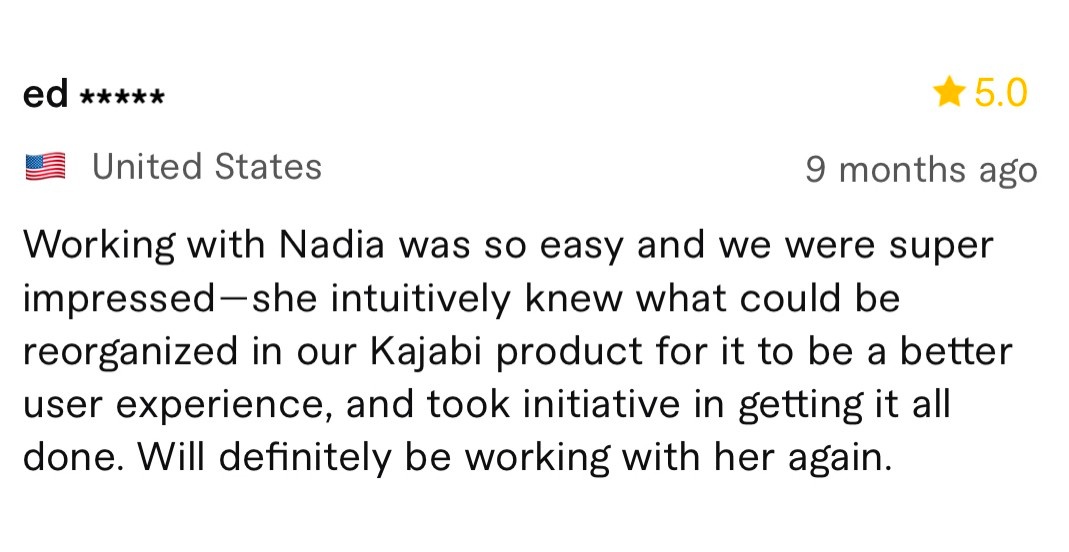
Task: Click the masked asterisks after the username
Action: click(122, 97)
